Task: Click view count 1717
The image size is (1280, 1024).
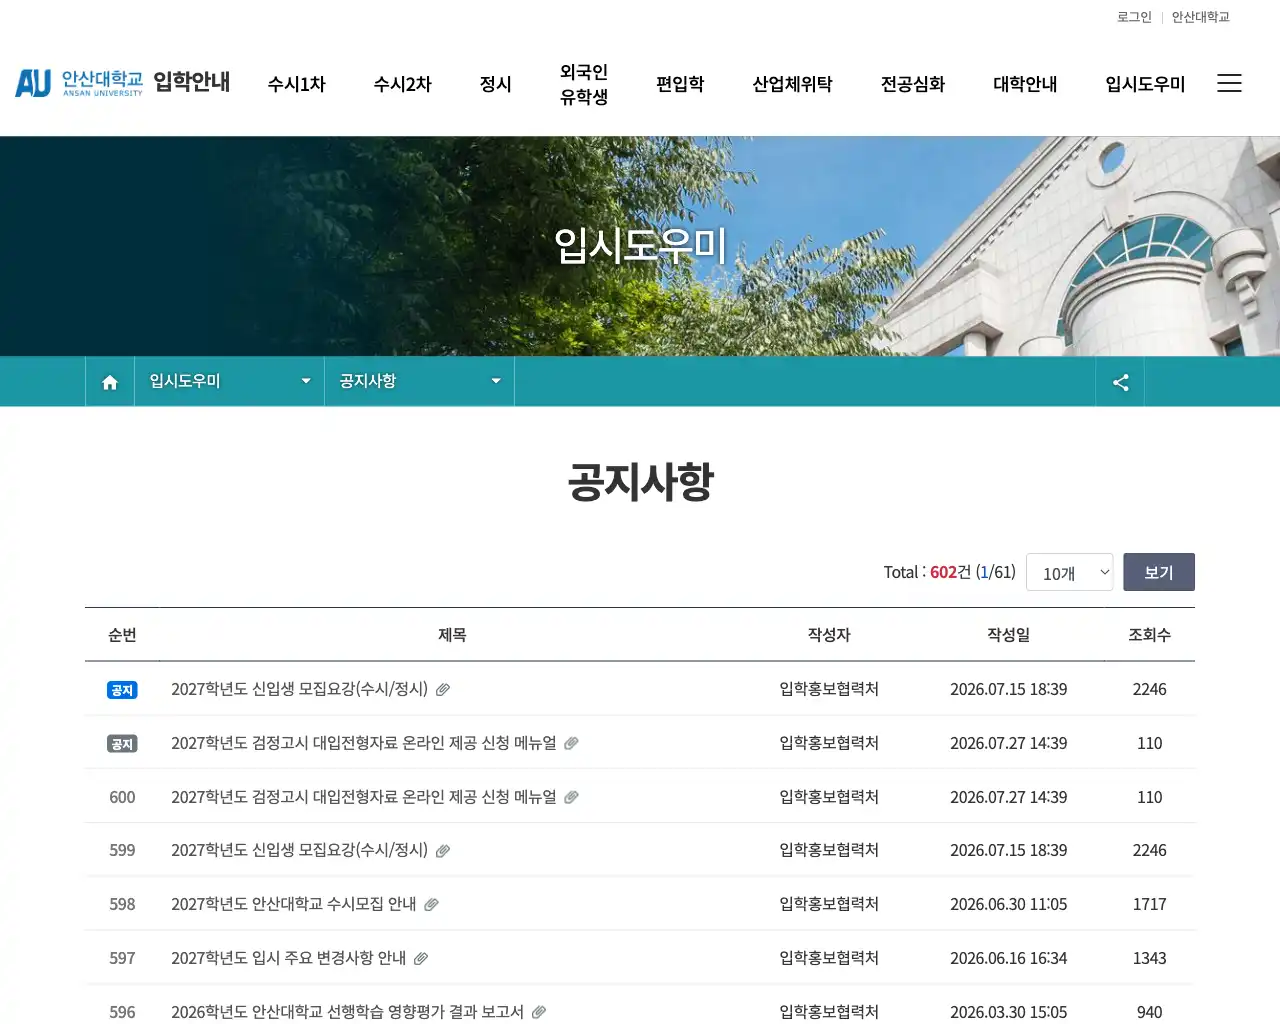Action: click(x=1149, y=904)
